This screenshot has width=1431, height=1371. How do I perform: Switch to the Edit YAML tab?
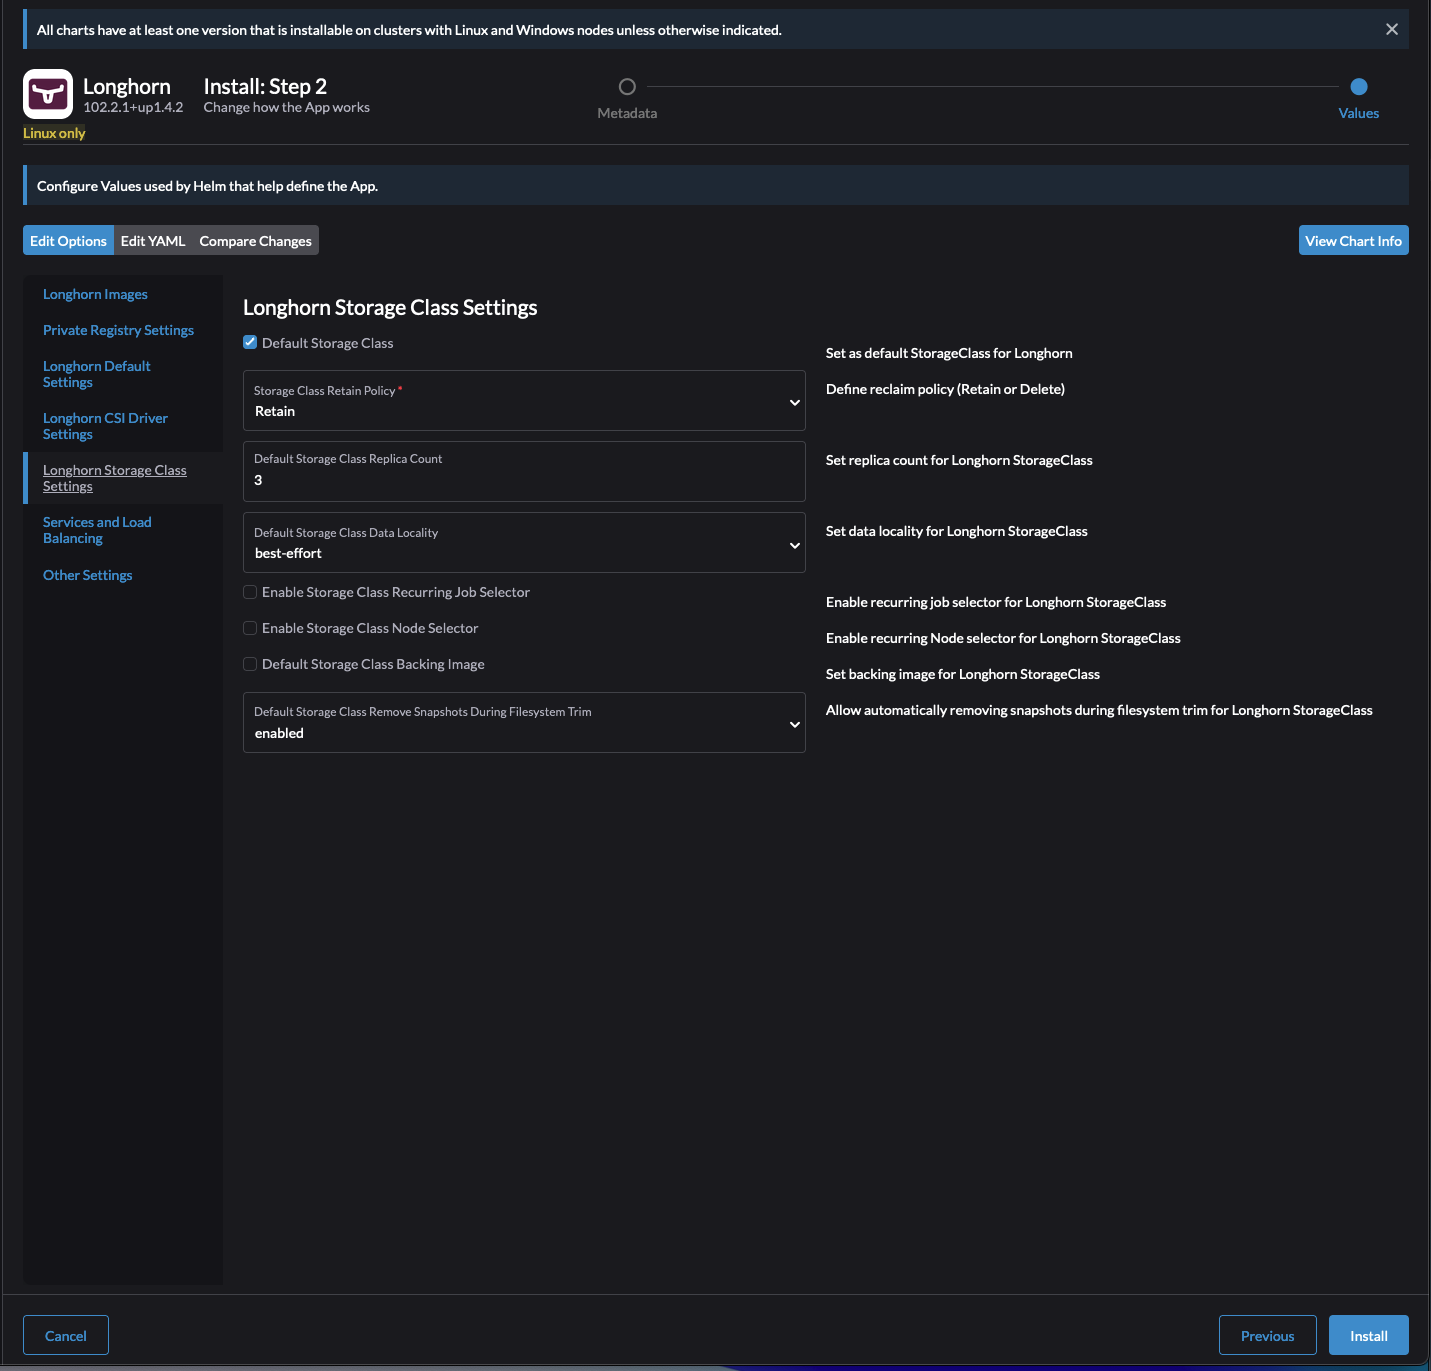[153, 240]
